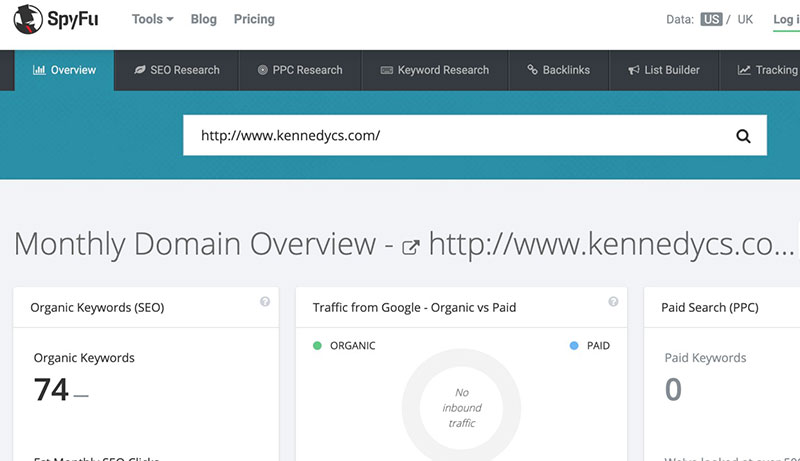
Task: Switch data region to UK
Action: pos(745,19)
